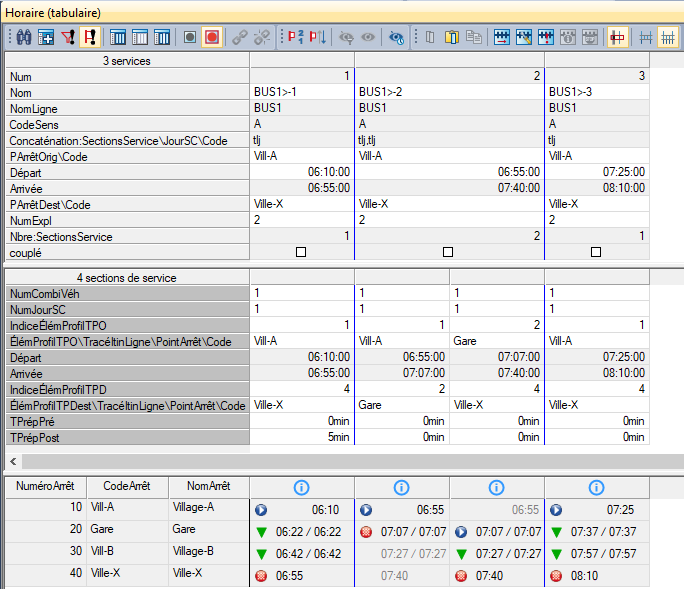The image size is (684, 589).
Task: Open info icon above the 07:25 column
Action: [596, 487]
